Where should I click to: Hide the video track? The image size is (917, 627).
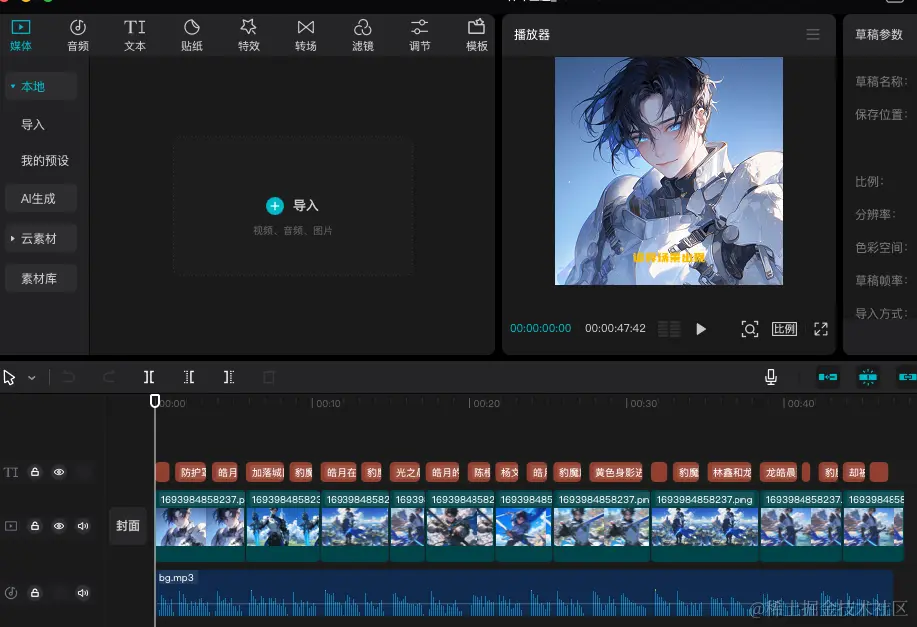[59, 526]
